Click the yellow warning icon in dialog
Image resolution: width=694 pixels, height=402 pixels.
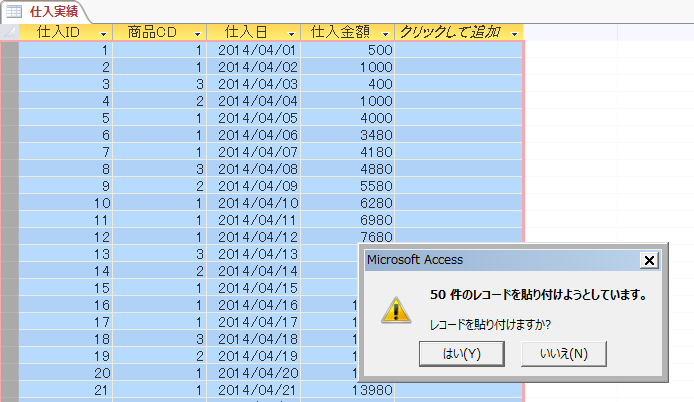[x=397, y=309]
